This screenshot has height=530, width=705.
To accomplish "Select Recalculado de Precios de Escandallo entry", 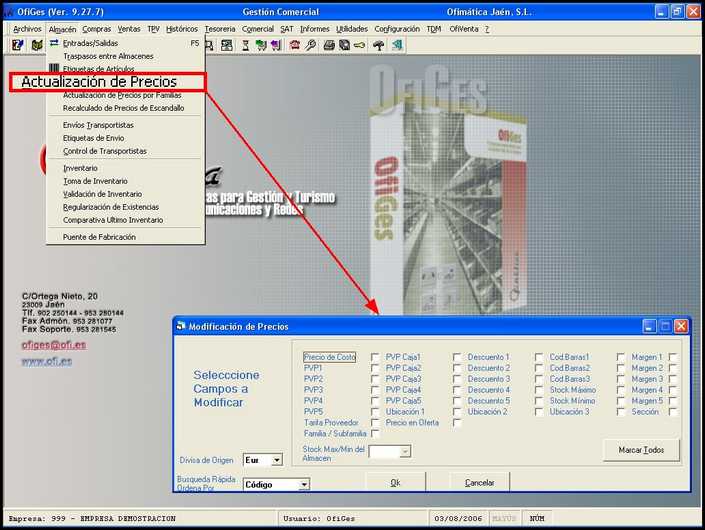I will (x=123, y=108).
